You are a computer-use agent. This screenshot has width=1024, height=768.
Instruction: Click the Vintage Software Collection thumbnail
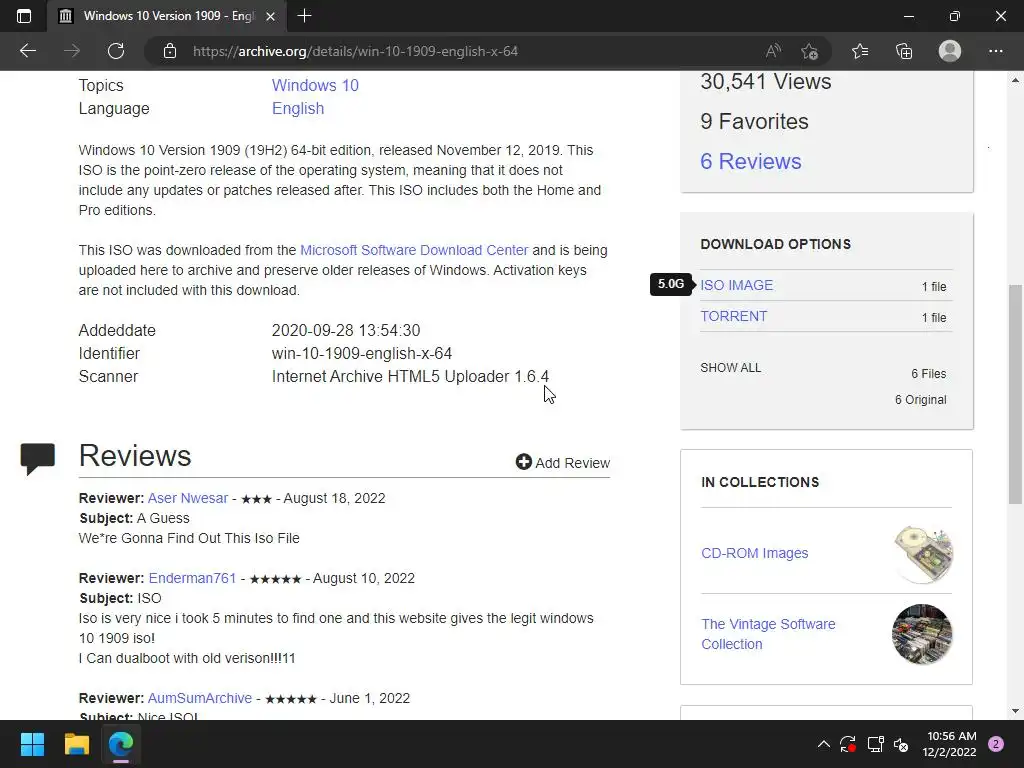[x=922, y=634]
